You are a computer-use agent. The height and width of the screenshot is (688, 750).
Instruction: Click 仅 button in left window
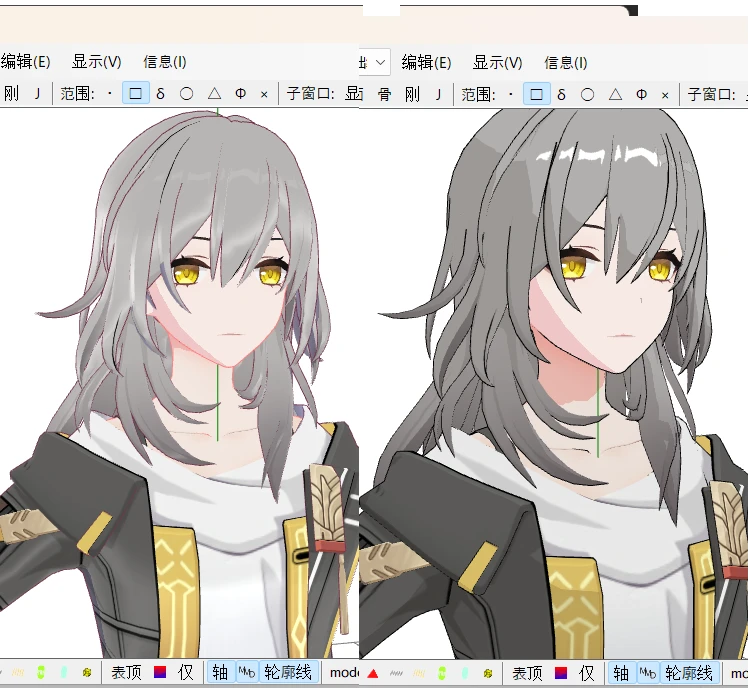point(186,673)
